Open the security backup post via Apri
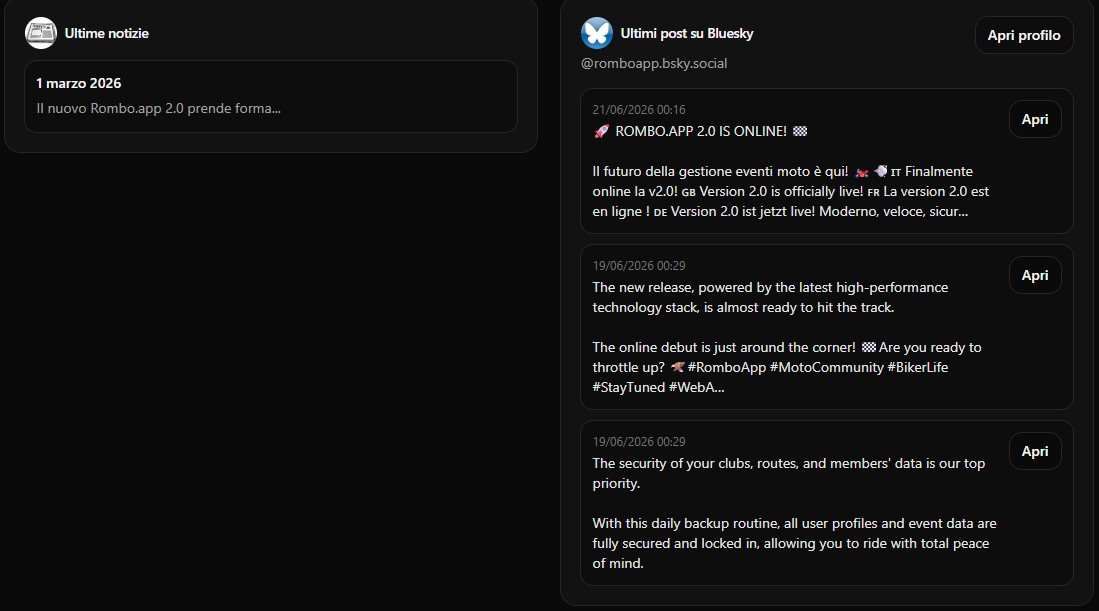Screen dimensions: 1099x611 pyautogui.click(x=1035, y=451)
